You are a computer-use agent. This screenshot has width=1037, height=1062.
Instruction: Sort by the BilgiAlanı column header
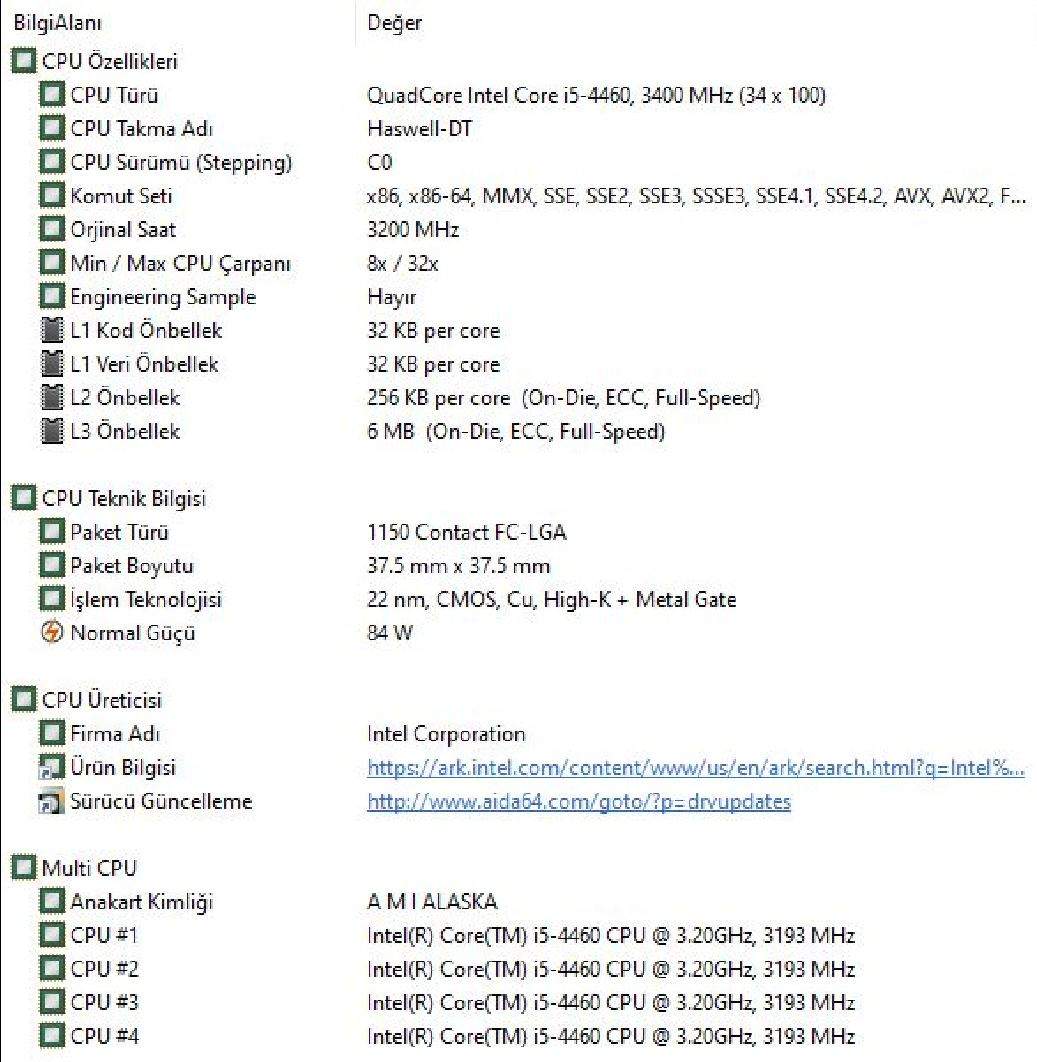pyautogui.click(x=58, y=23)
